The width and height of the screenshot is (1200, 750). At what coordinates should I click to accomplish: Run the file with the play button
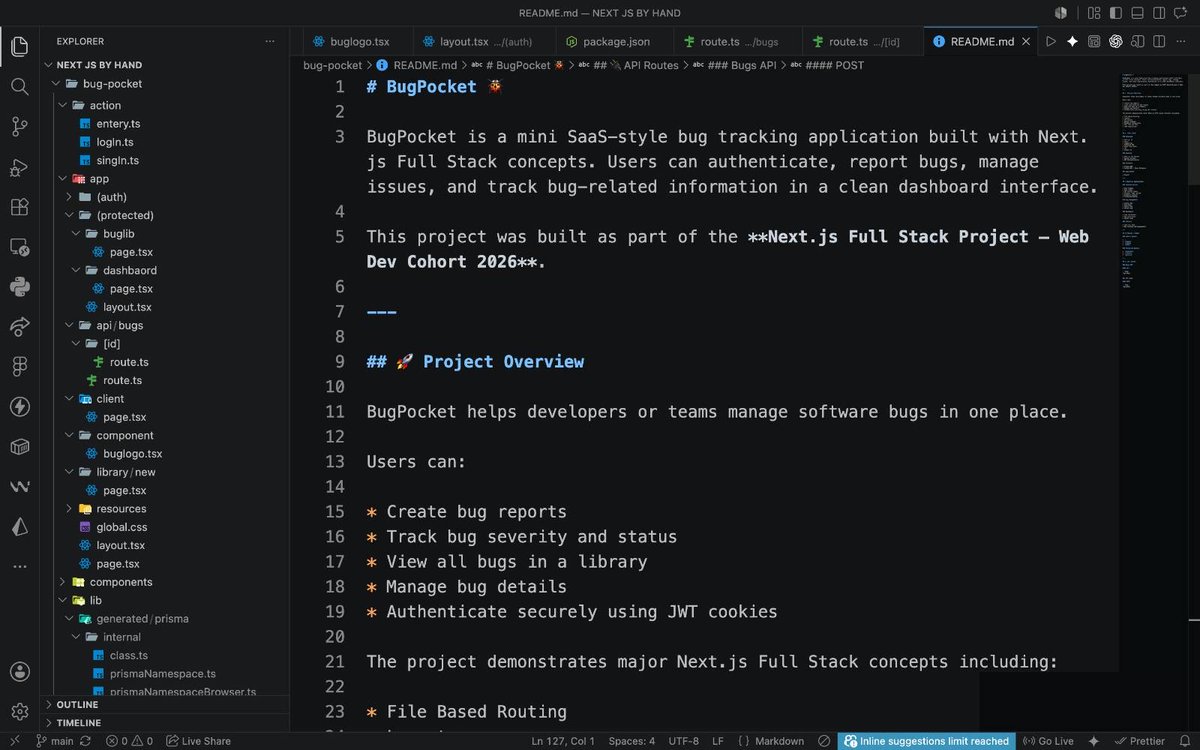tap(1050, 42)
